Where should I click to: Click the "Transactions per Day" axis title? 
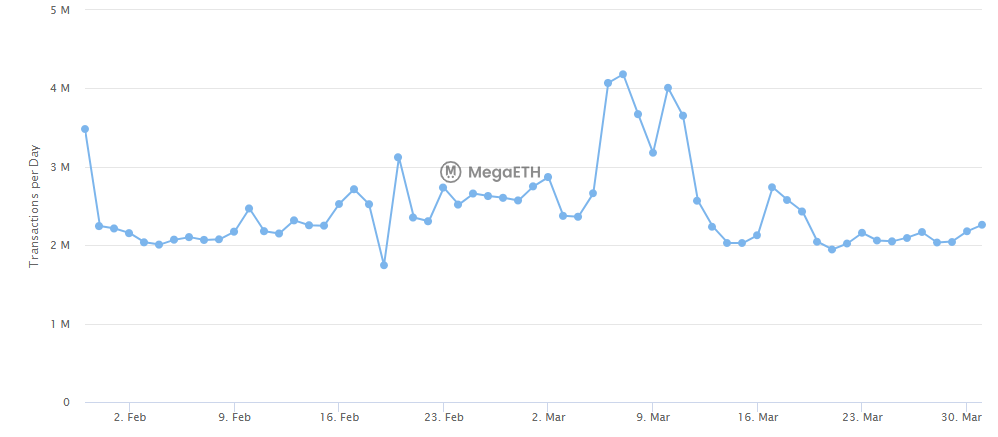[34, 206]
